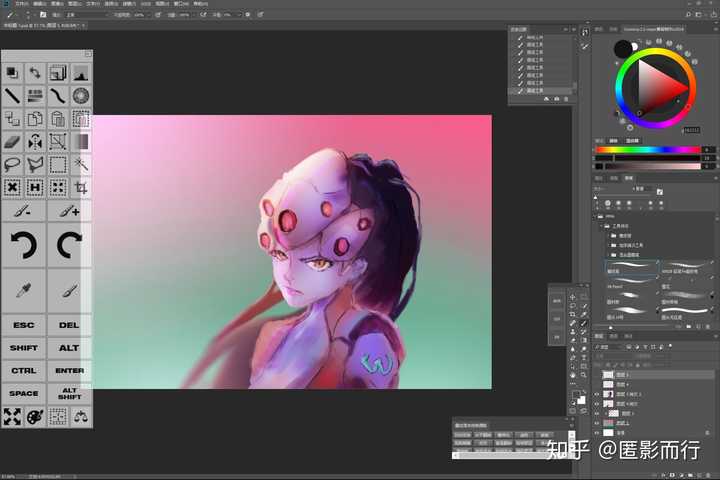Viewport: 720px width, 480px height.
Task: Toggle eye of the pink-green gradient thumbnail layer
Action: click(x=596, y=423)
